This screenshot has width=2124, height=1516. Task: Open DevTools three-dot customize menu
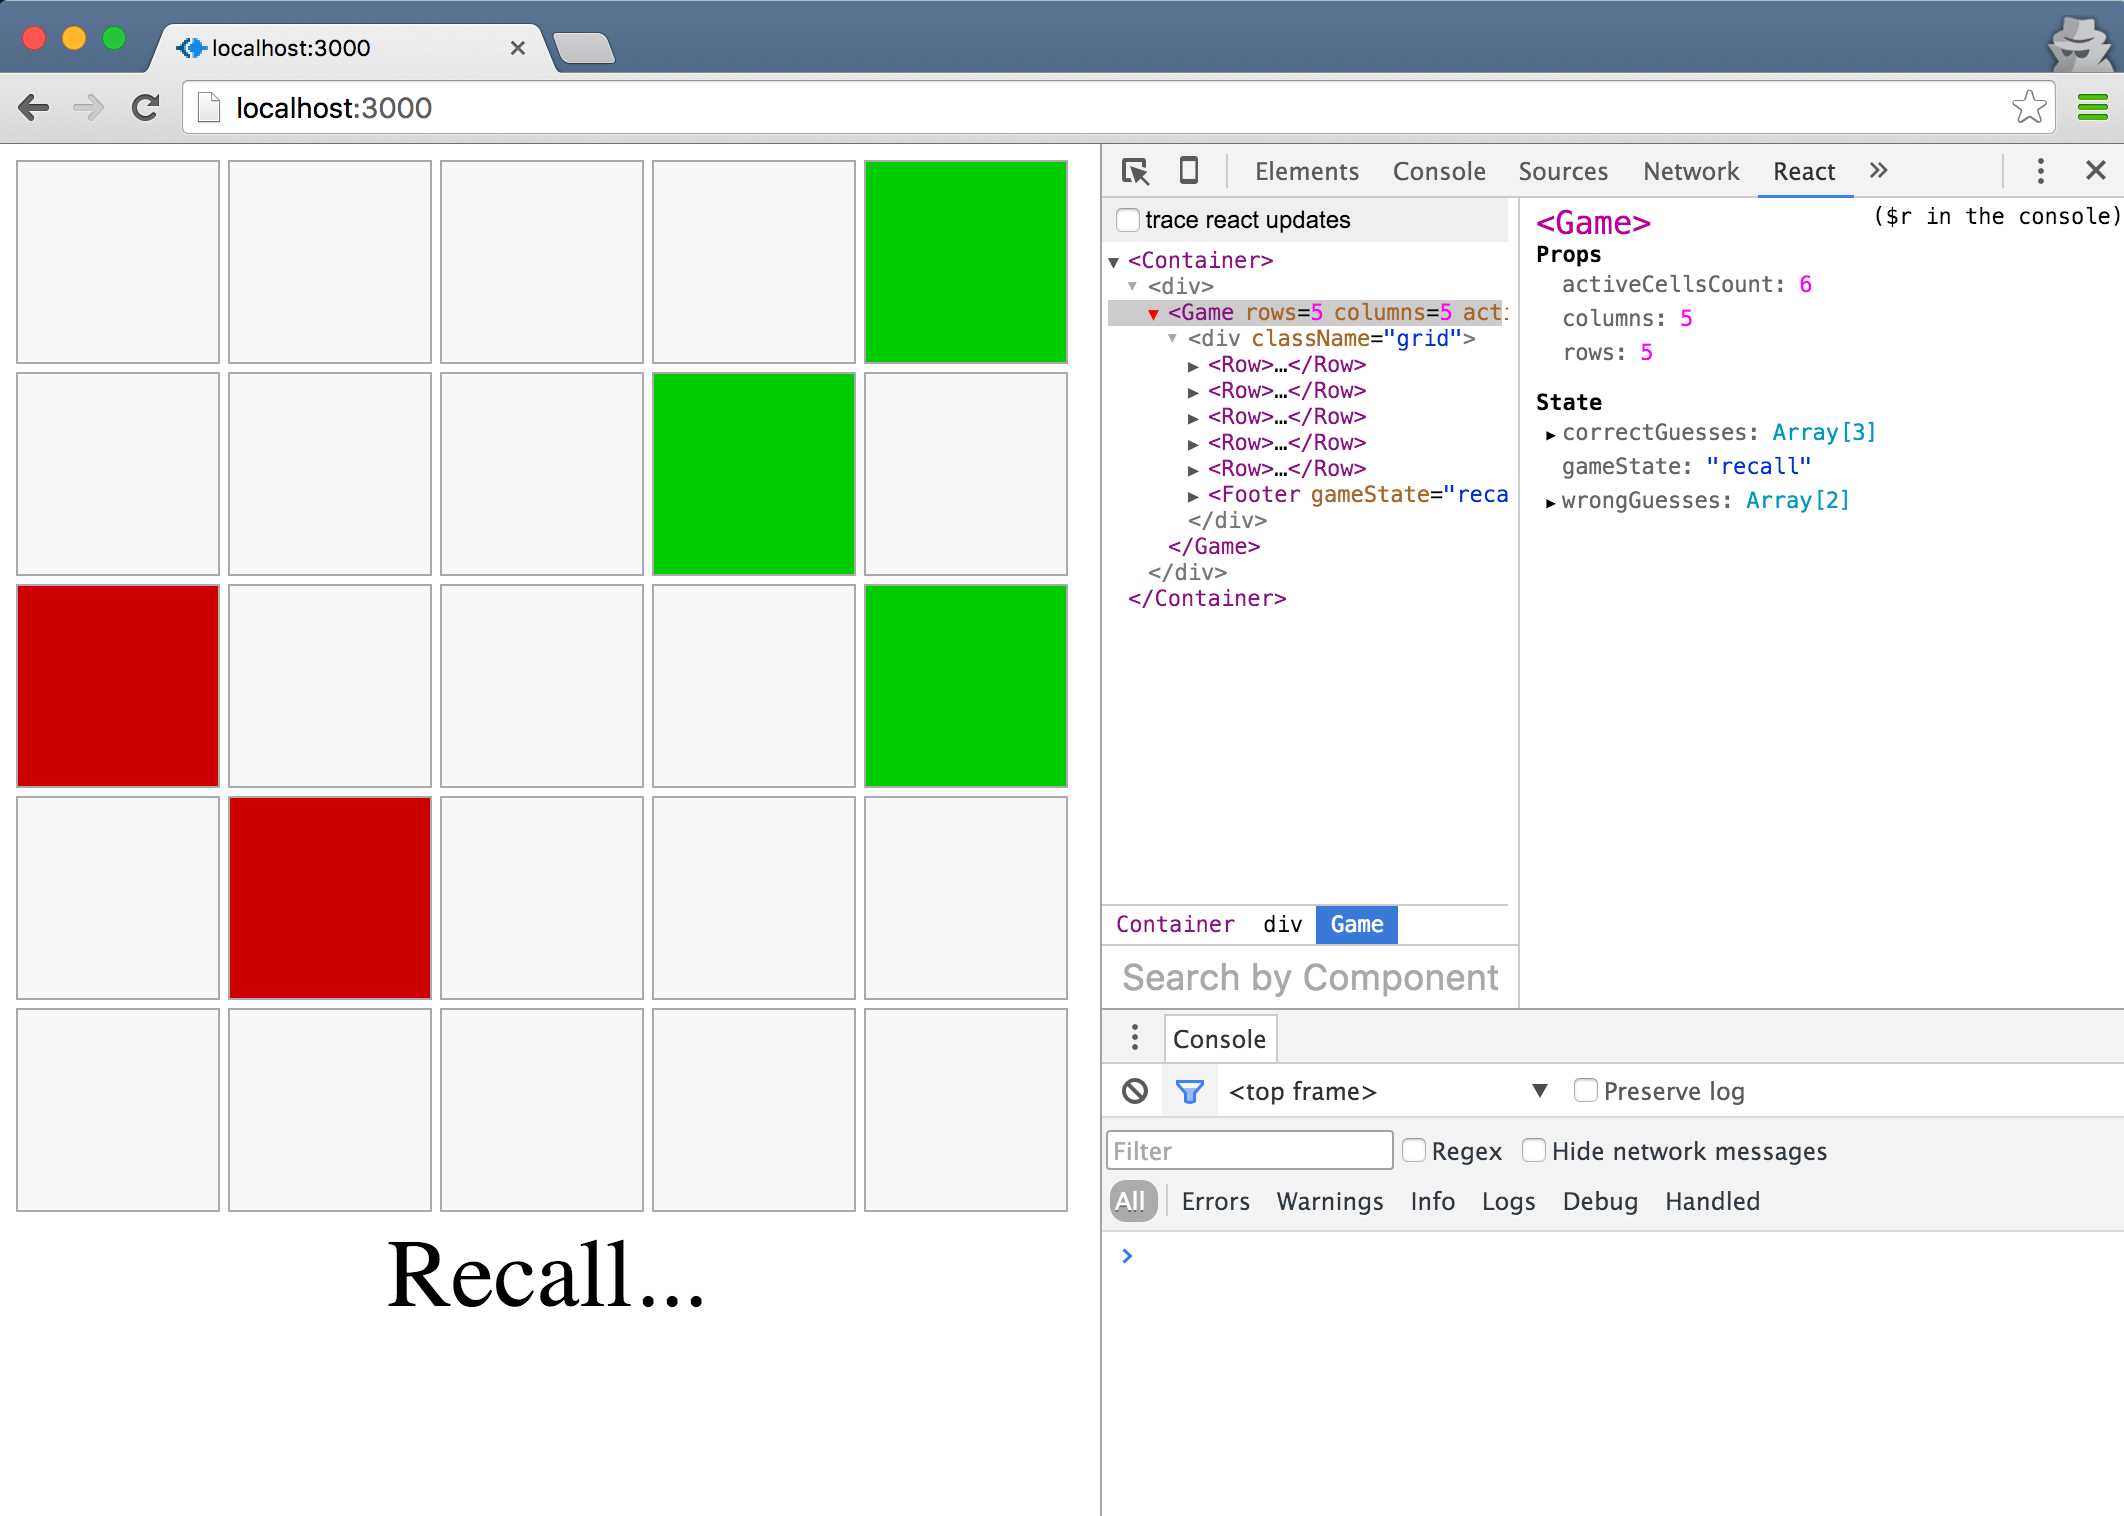[x=2040, y=171]
